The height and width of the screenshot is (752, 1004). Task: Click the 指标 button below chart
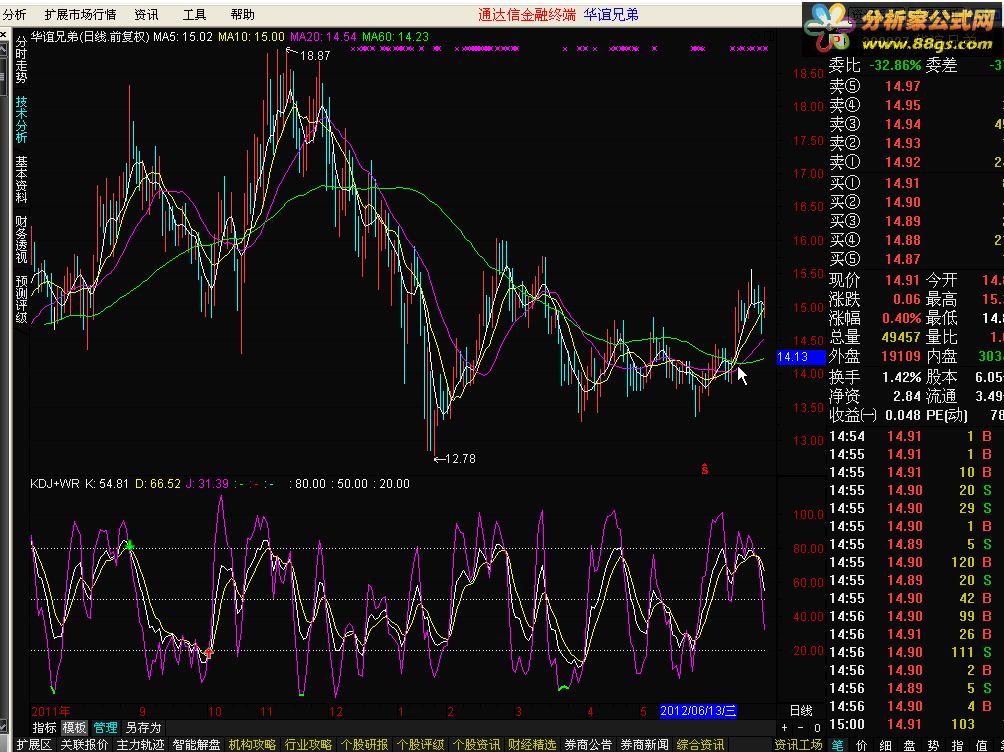44,728
